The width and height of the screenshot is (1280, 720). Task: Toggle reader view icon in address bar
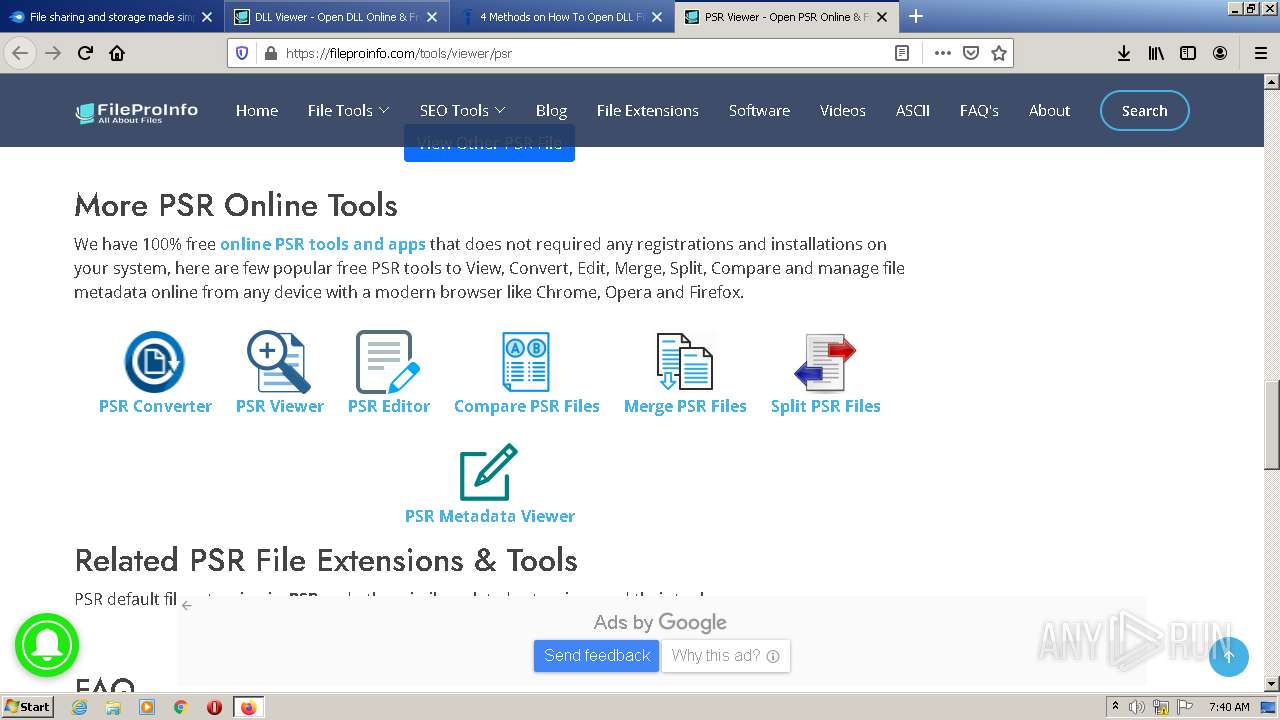point(902,53)
